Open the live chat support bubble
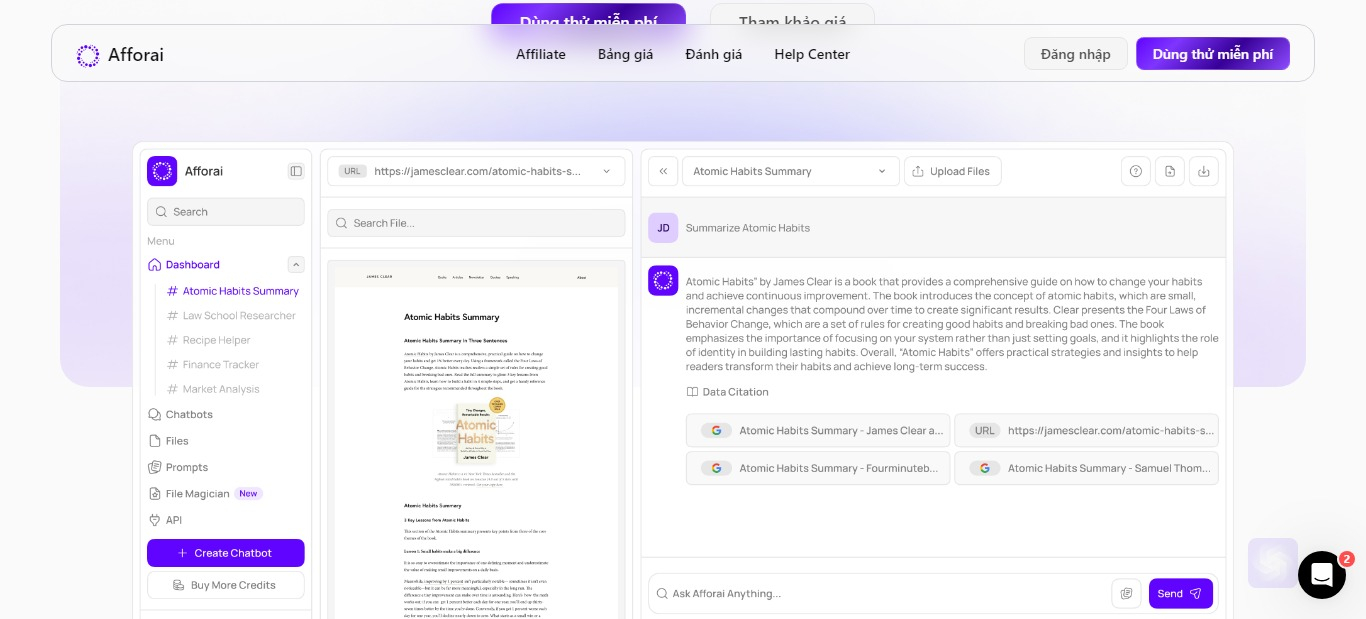 (x=1321, y=575)
